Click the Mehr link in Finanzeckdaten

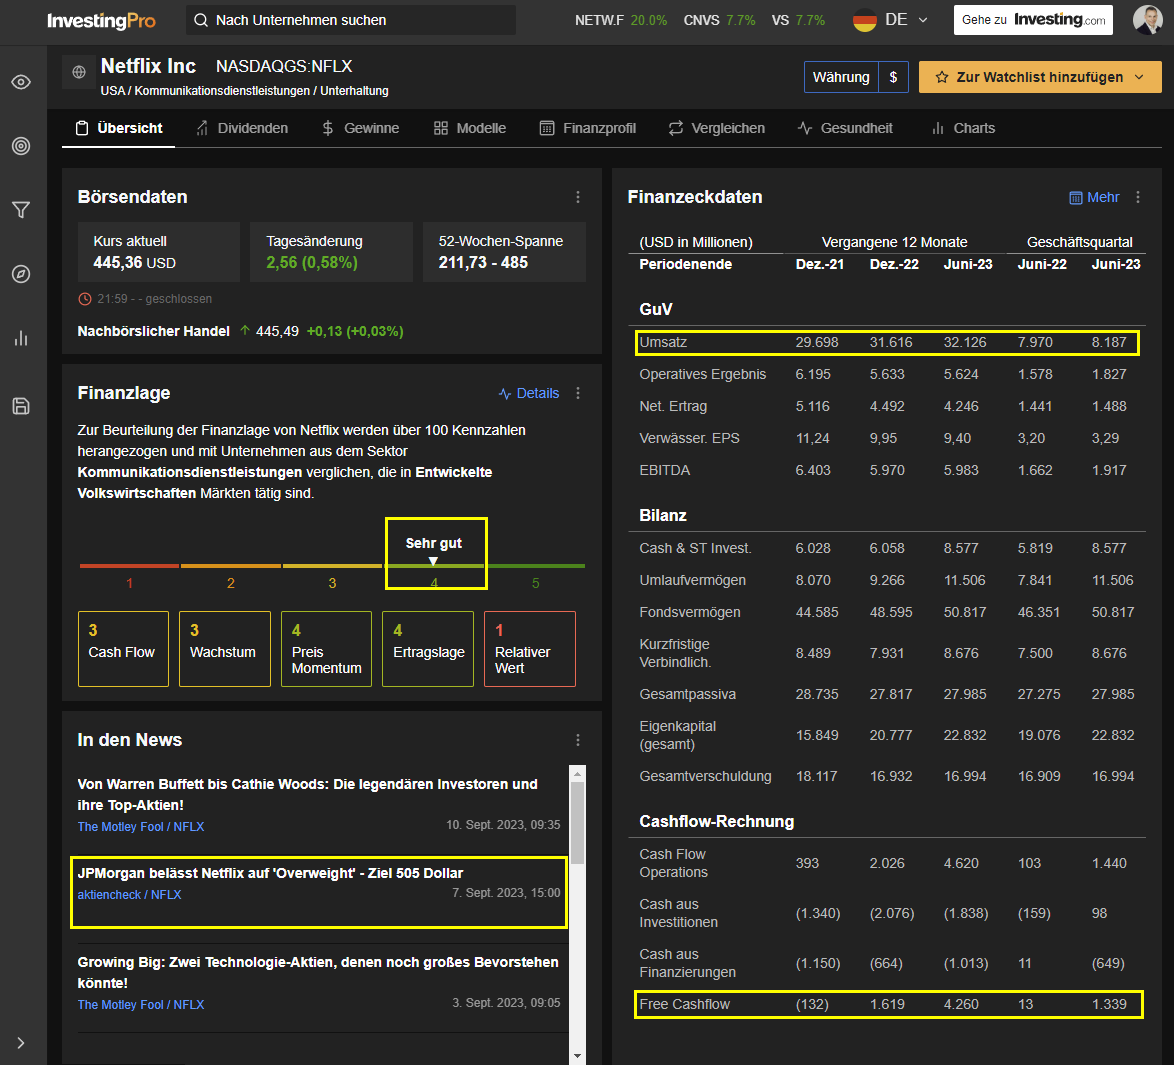1094,197
